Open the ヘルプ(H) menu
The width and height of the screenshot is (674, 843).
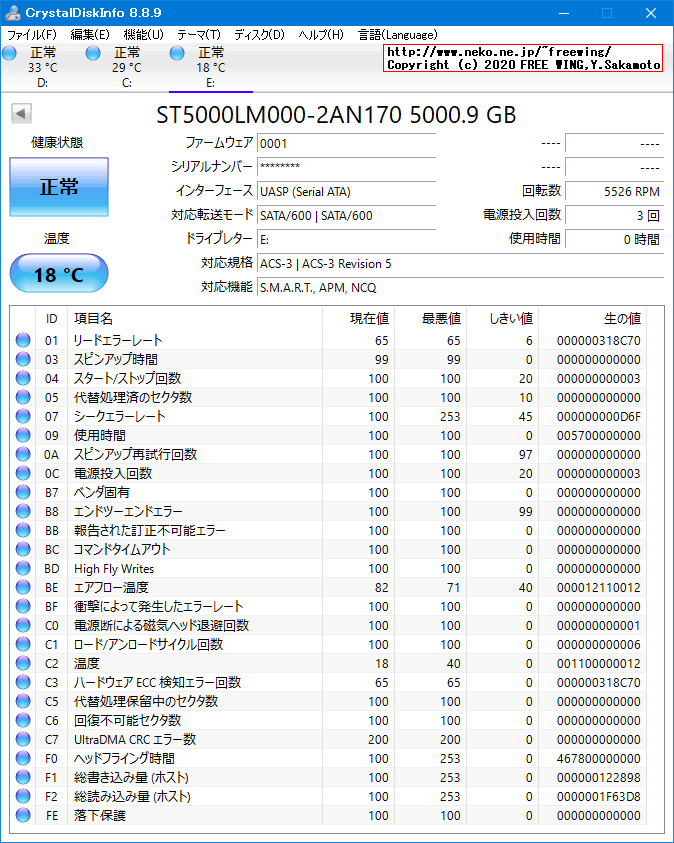click(x=321, y=35)
